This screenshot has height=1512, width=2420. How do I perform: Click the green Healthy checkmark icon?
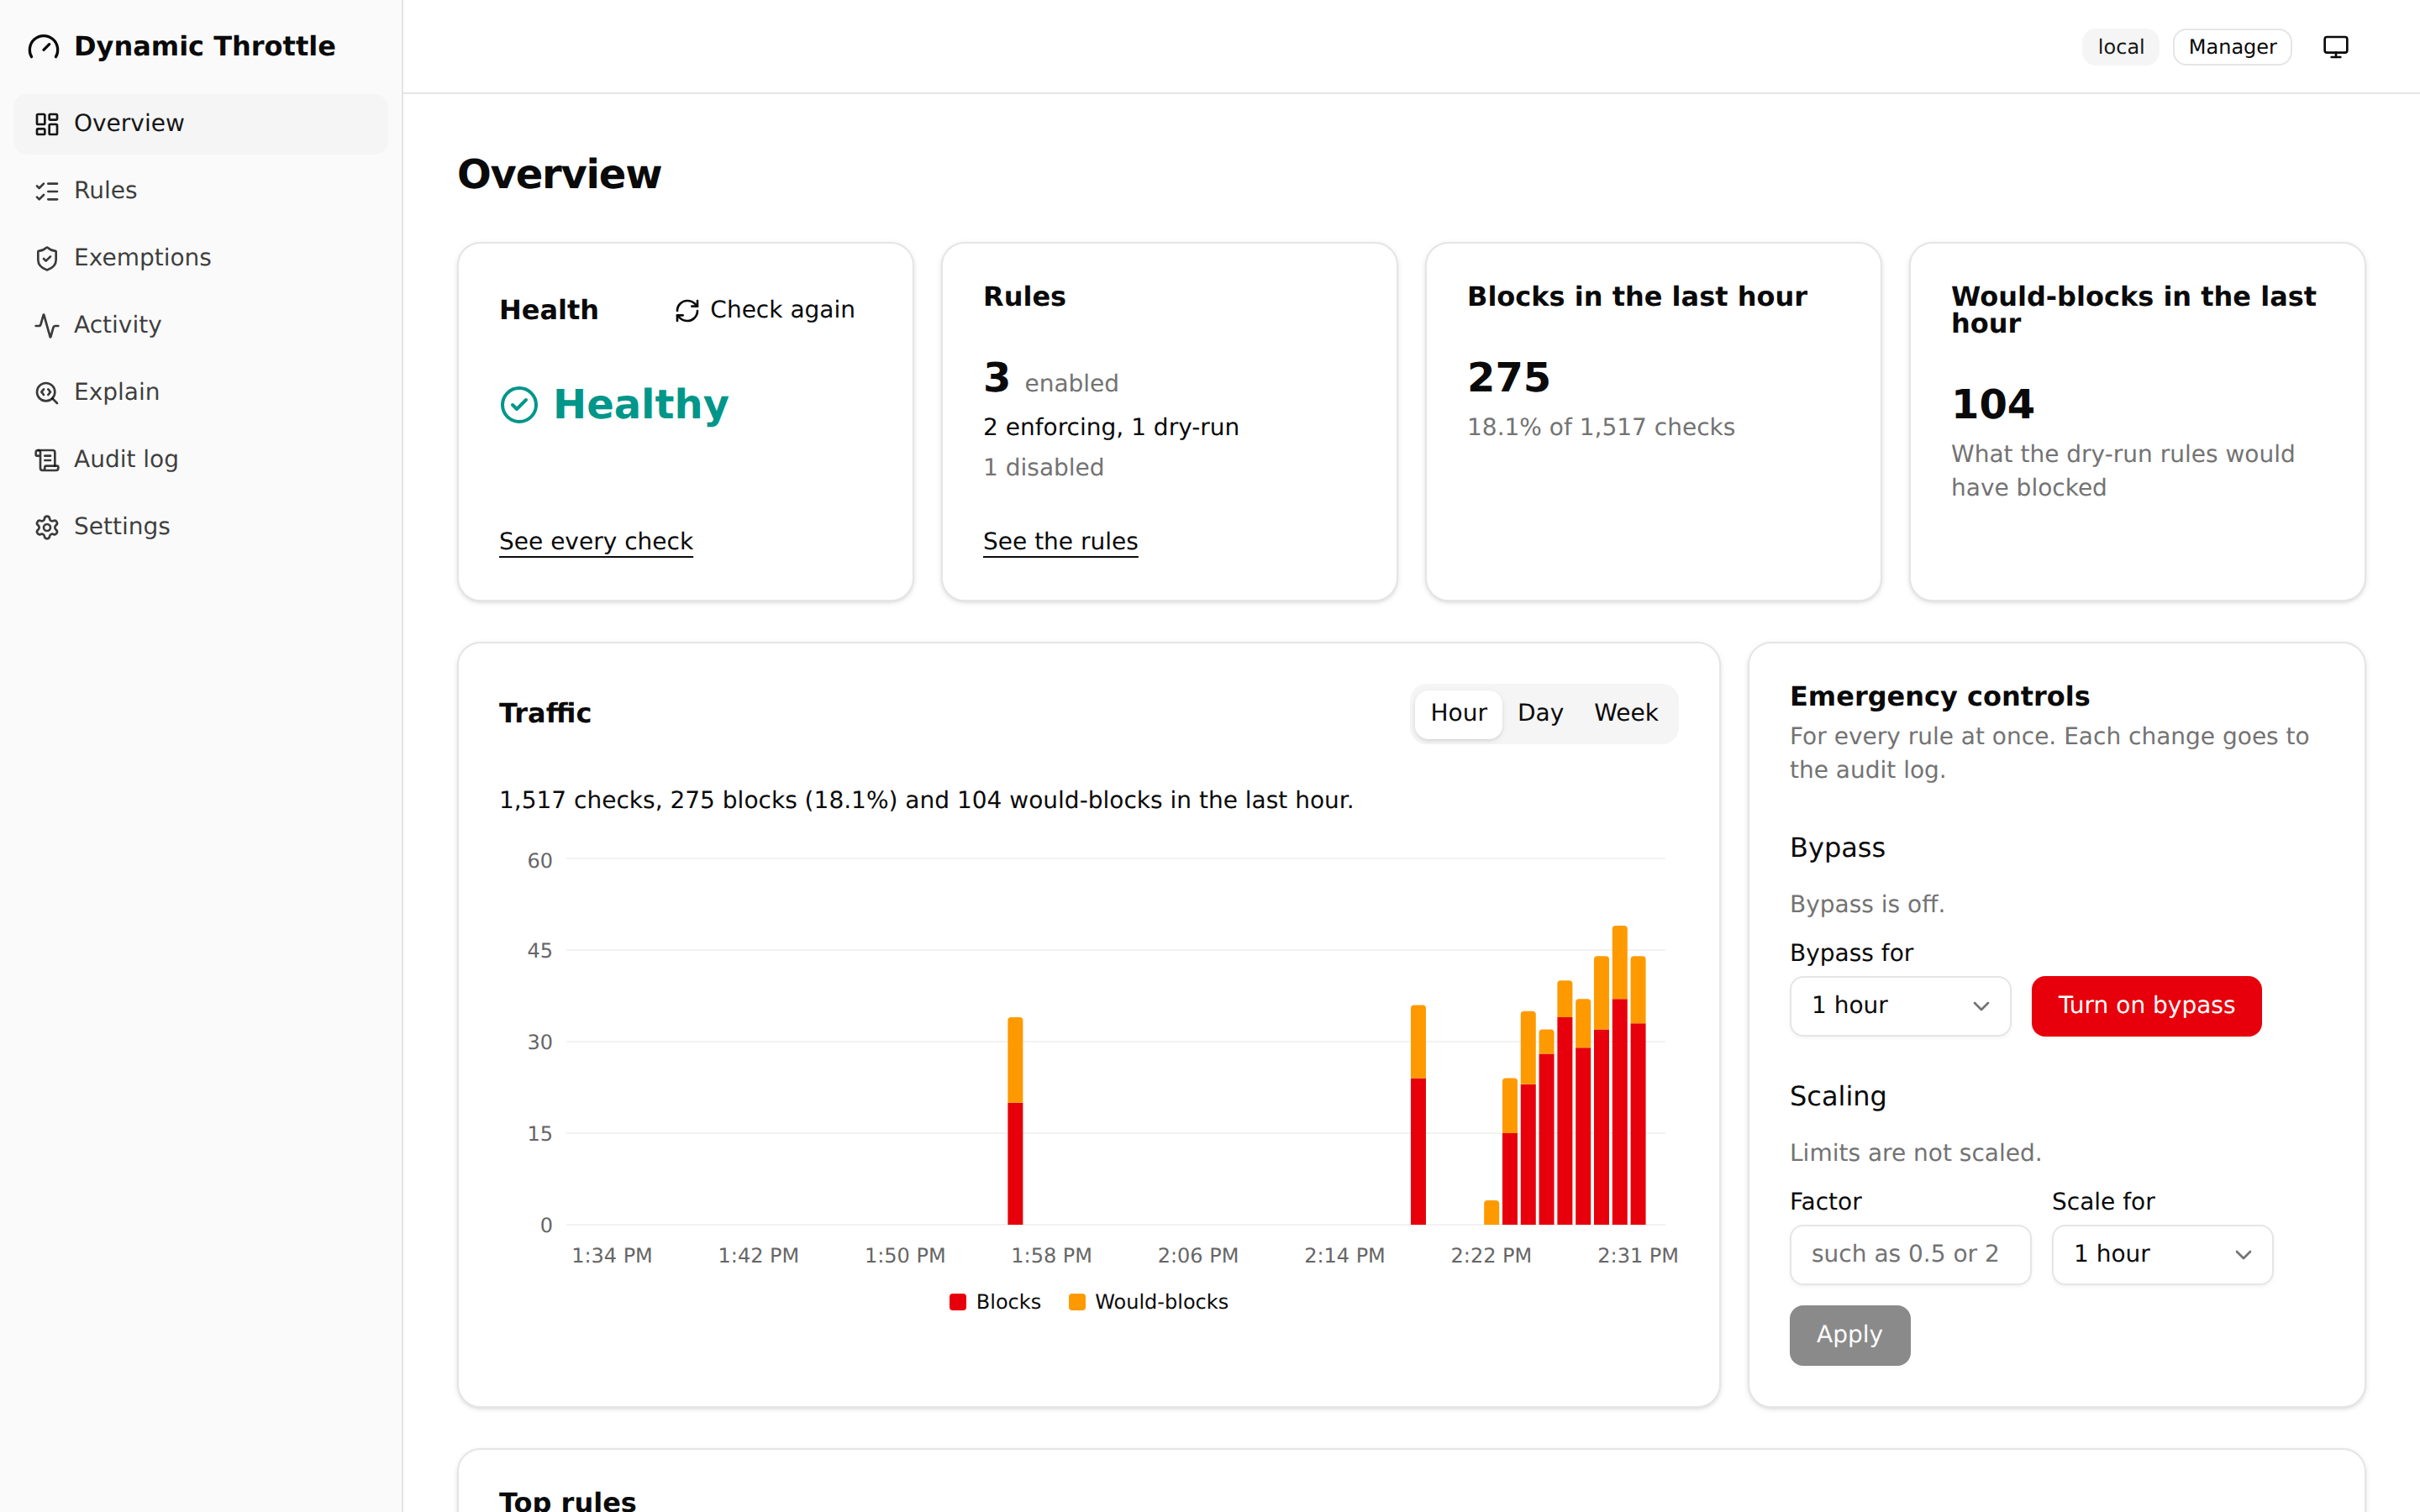point(519,405)
